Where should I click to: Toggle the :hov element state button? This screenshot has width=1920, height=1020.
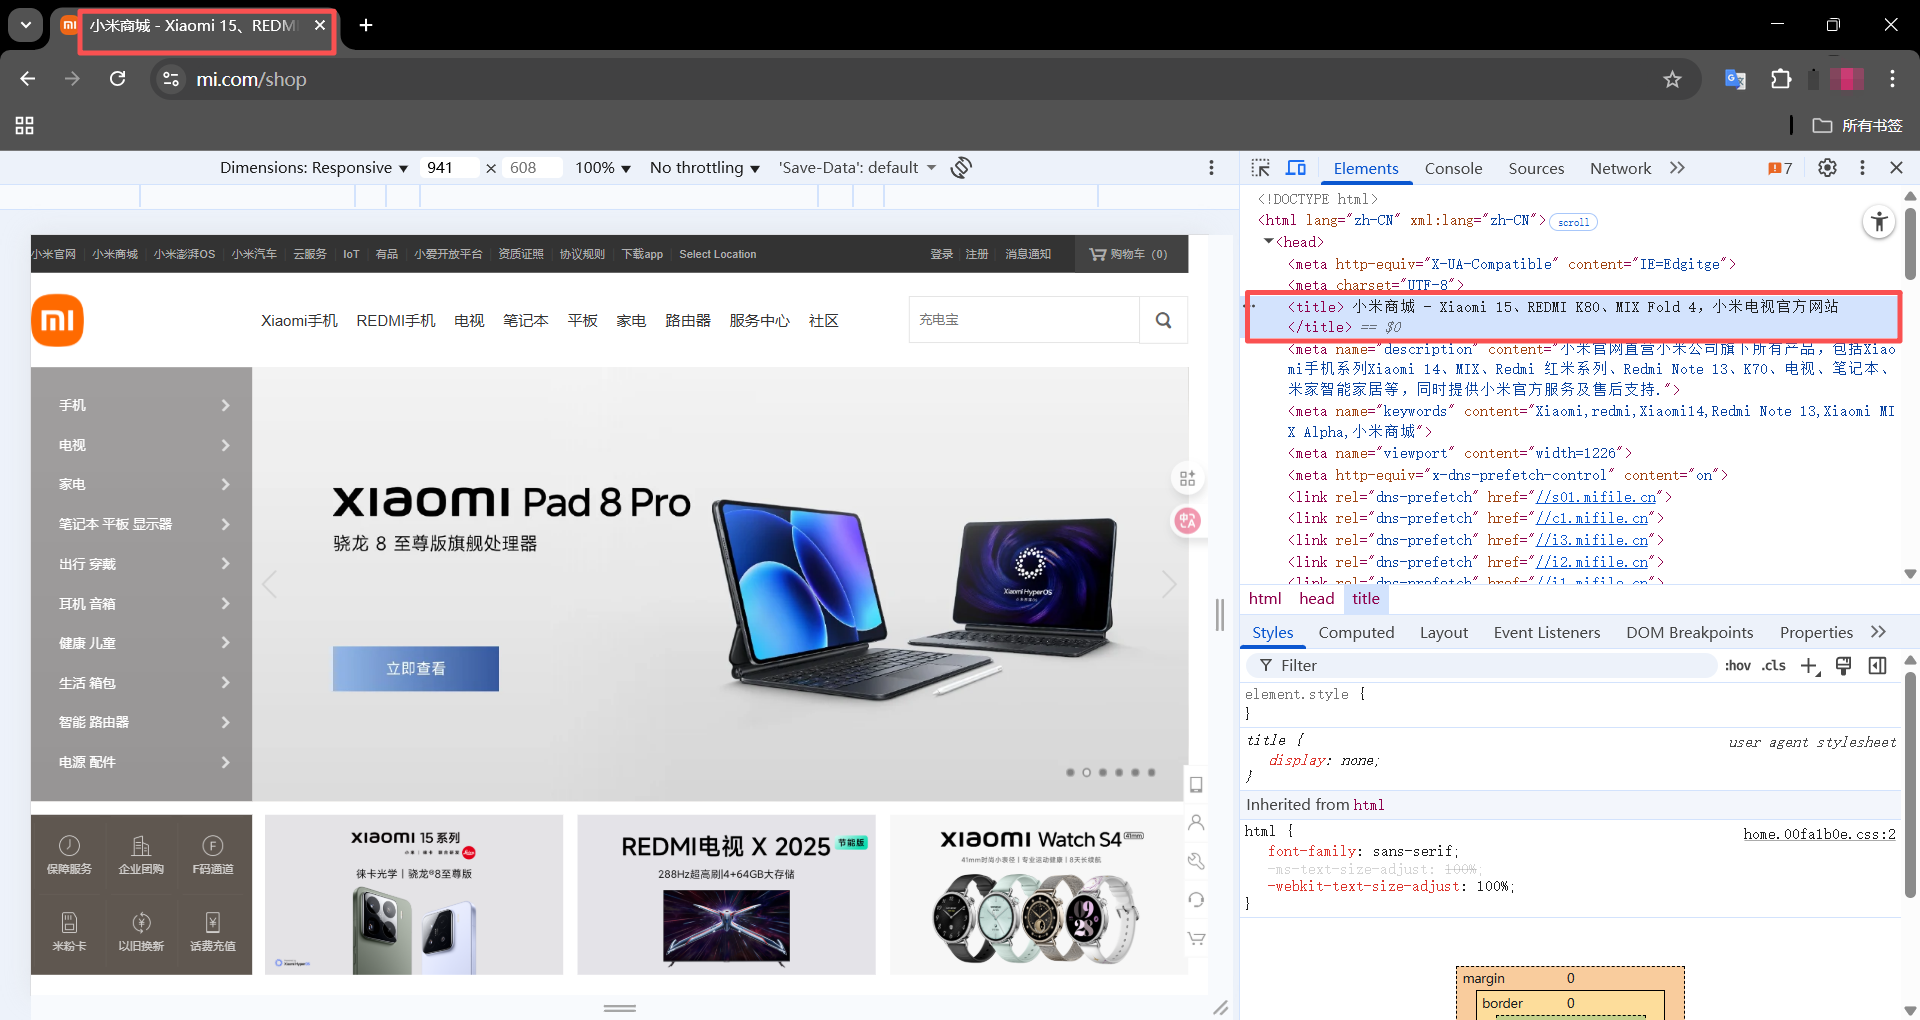click(x=1738, y=666)
